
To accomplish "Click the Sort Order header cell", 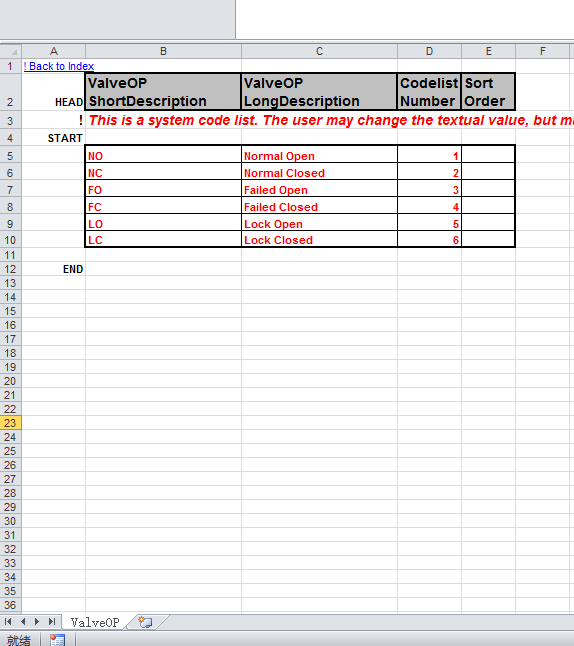I will point(488,92).
